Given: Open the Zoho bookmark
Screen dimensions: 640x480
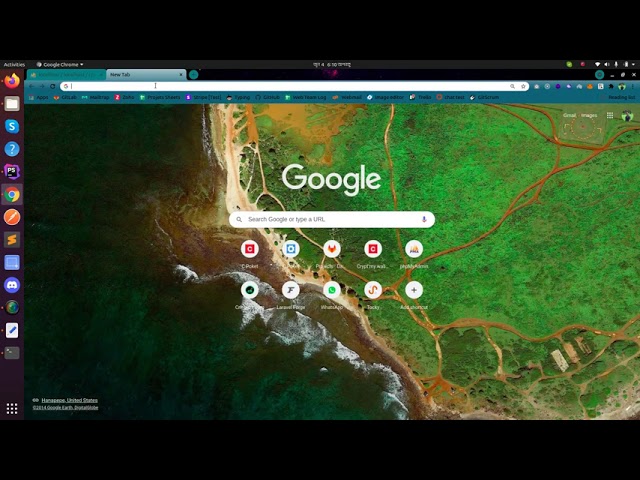Looking at the screenshot, I should coord(124,97).
